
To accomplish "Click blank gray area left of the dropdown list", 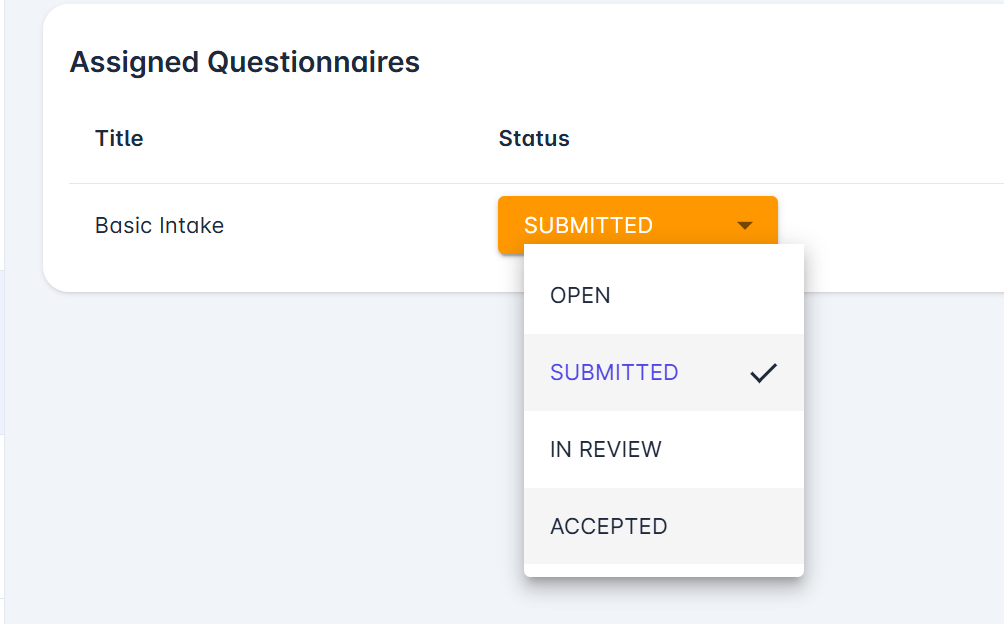I will coord(300,400).
